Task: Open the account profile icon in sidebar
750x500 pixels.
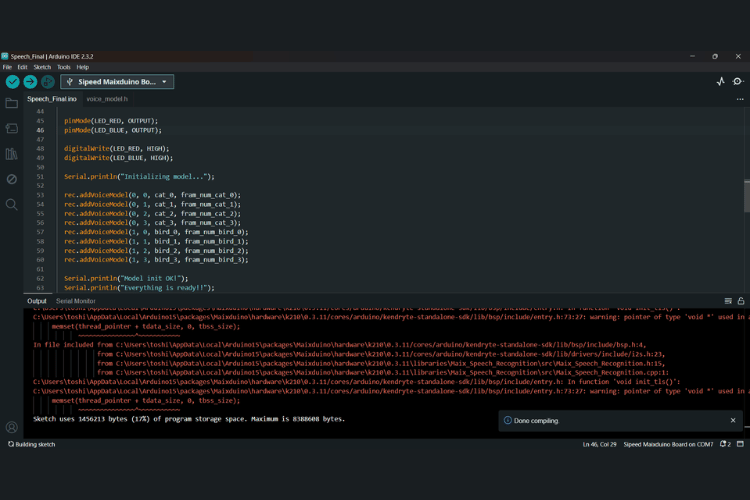Action: coord(11,427)
